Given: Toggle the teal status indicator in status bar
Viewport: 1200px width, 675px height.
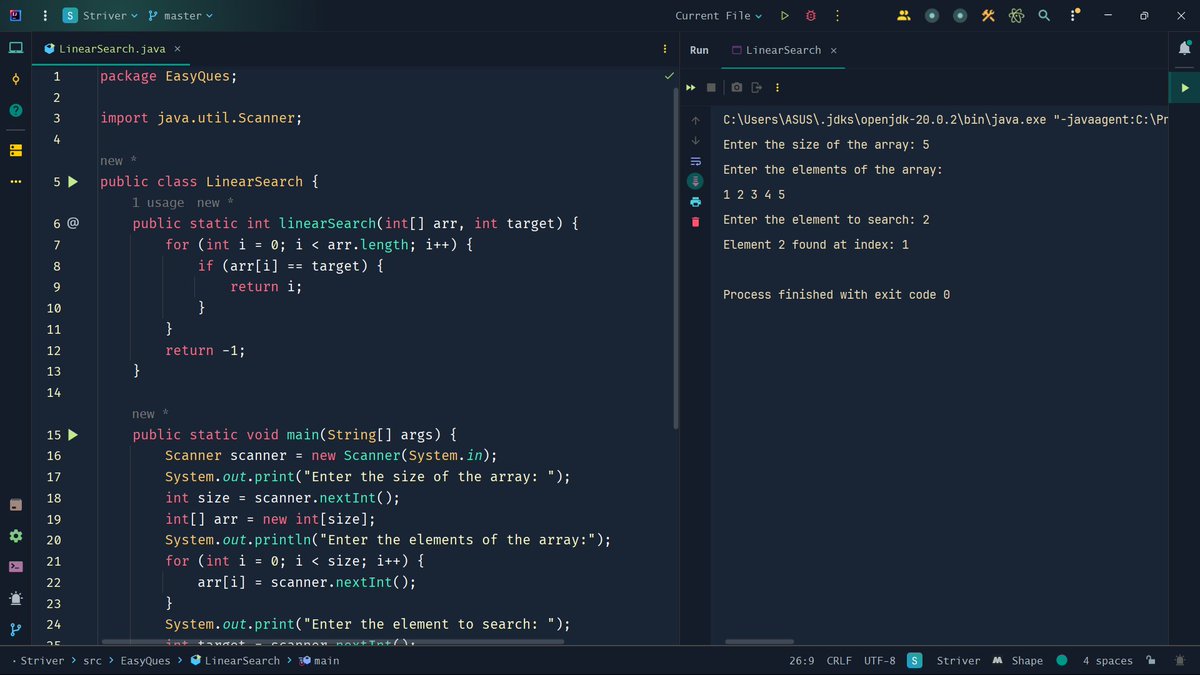Looking at the screenshot, I should pyautogui.click(x=1061, y=660).
